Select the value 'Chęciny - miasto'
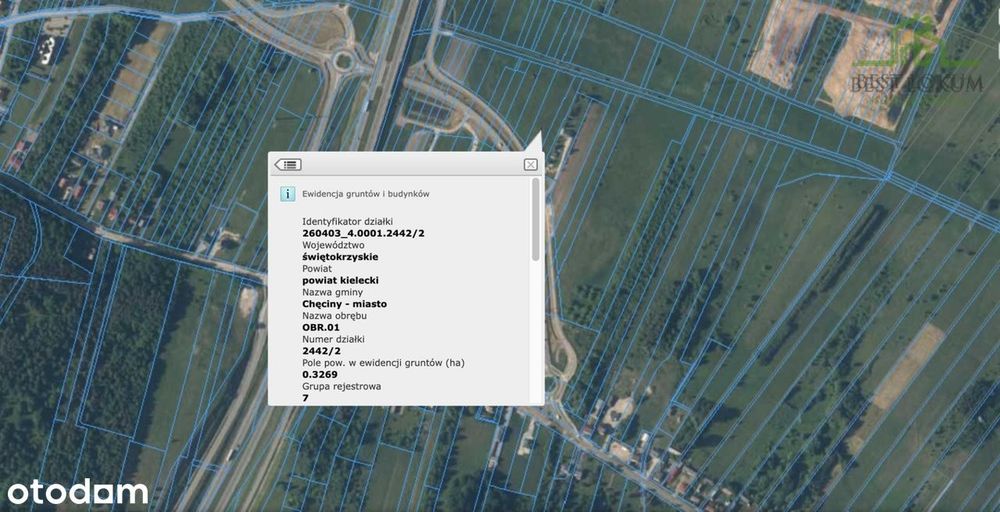 [344, 304]
